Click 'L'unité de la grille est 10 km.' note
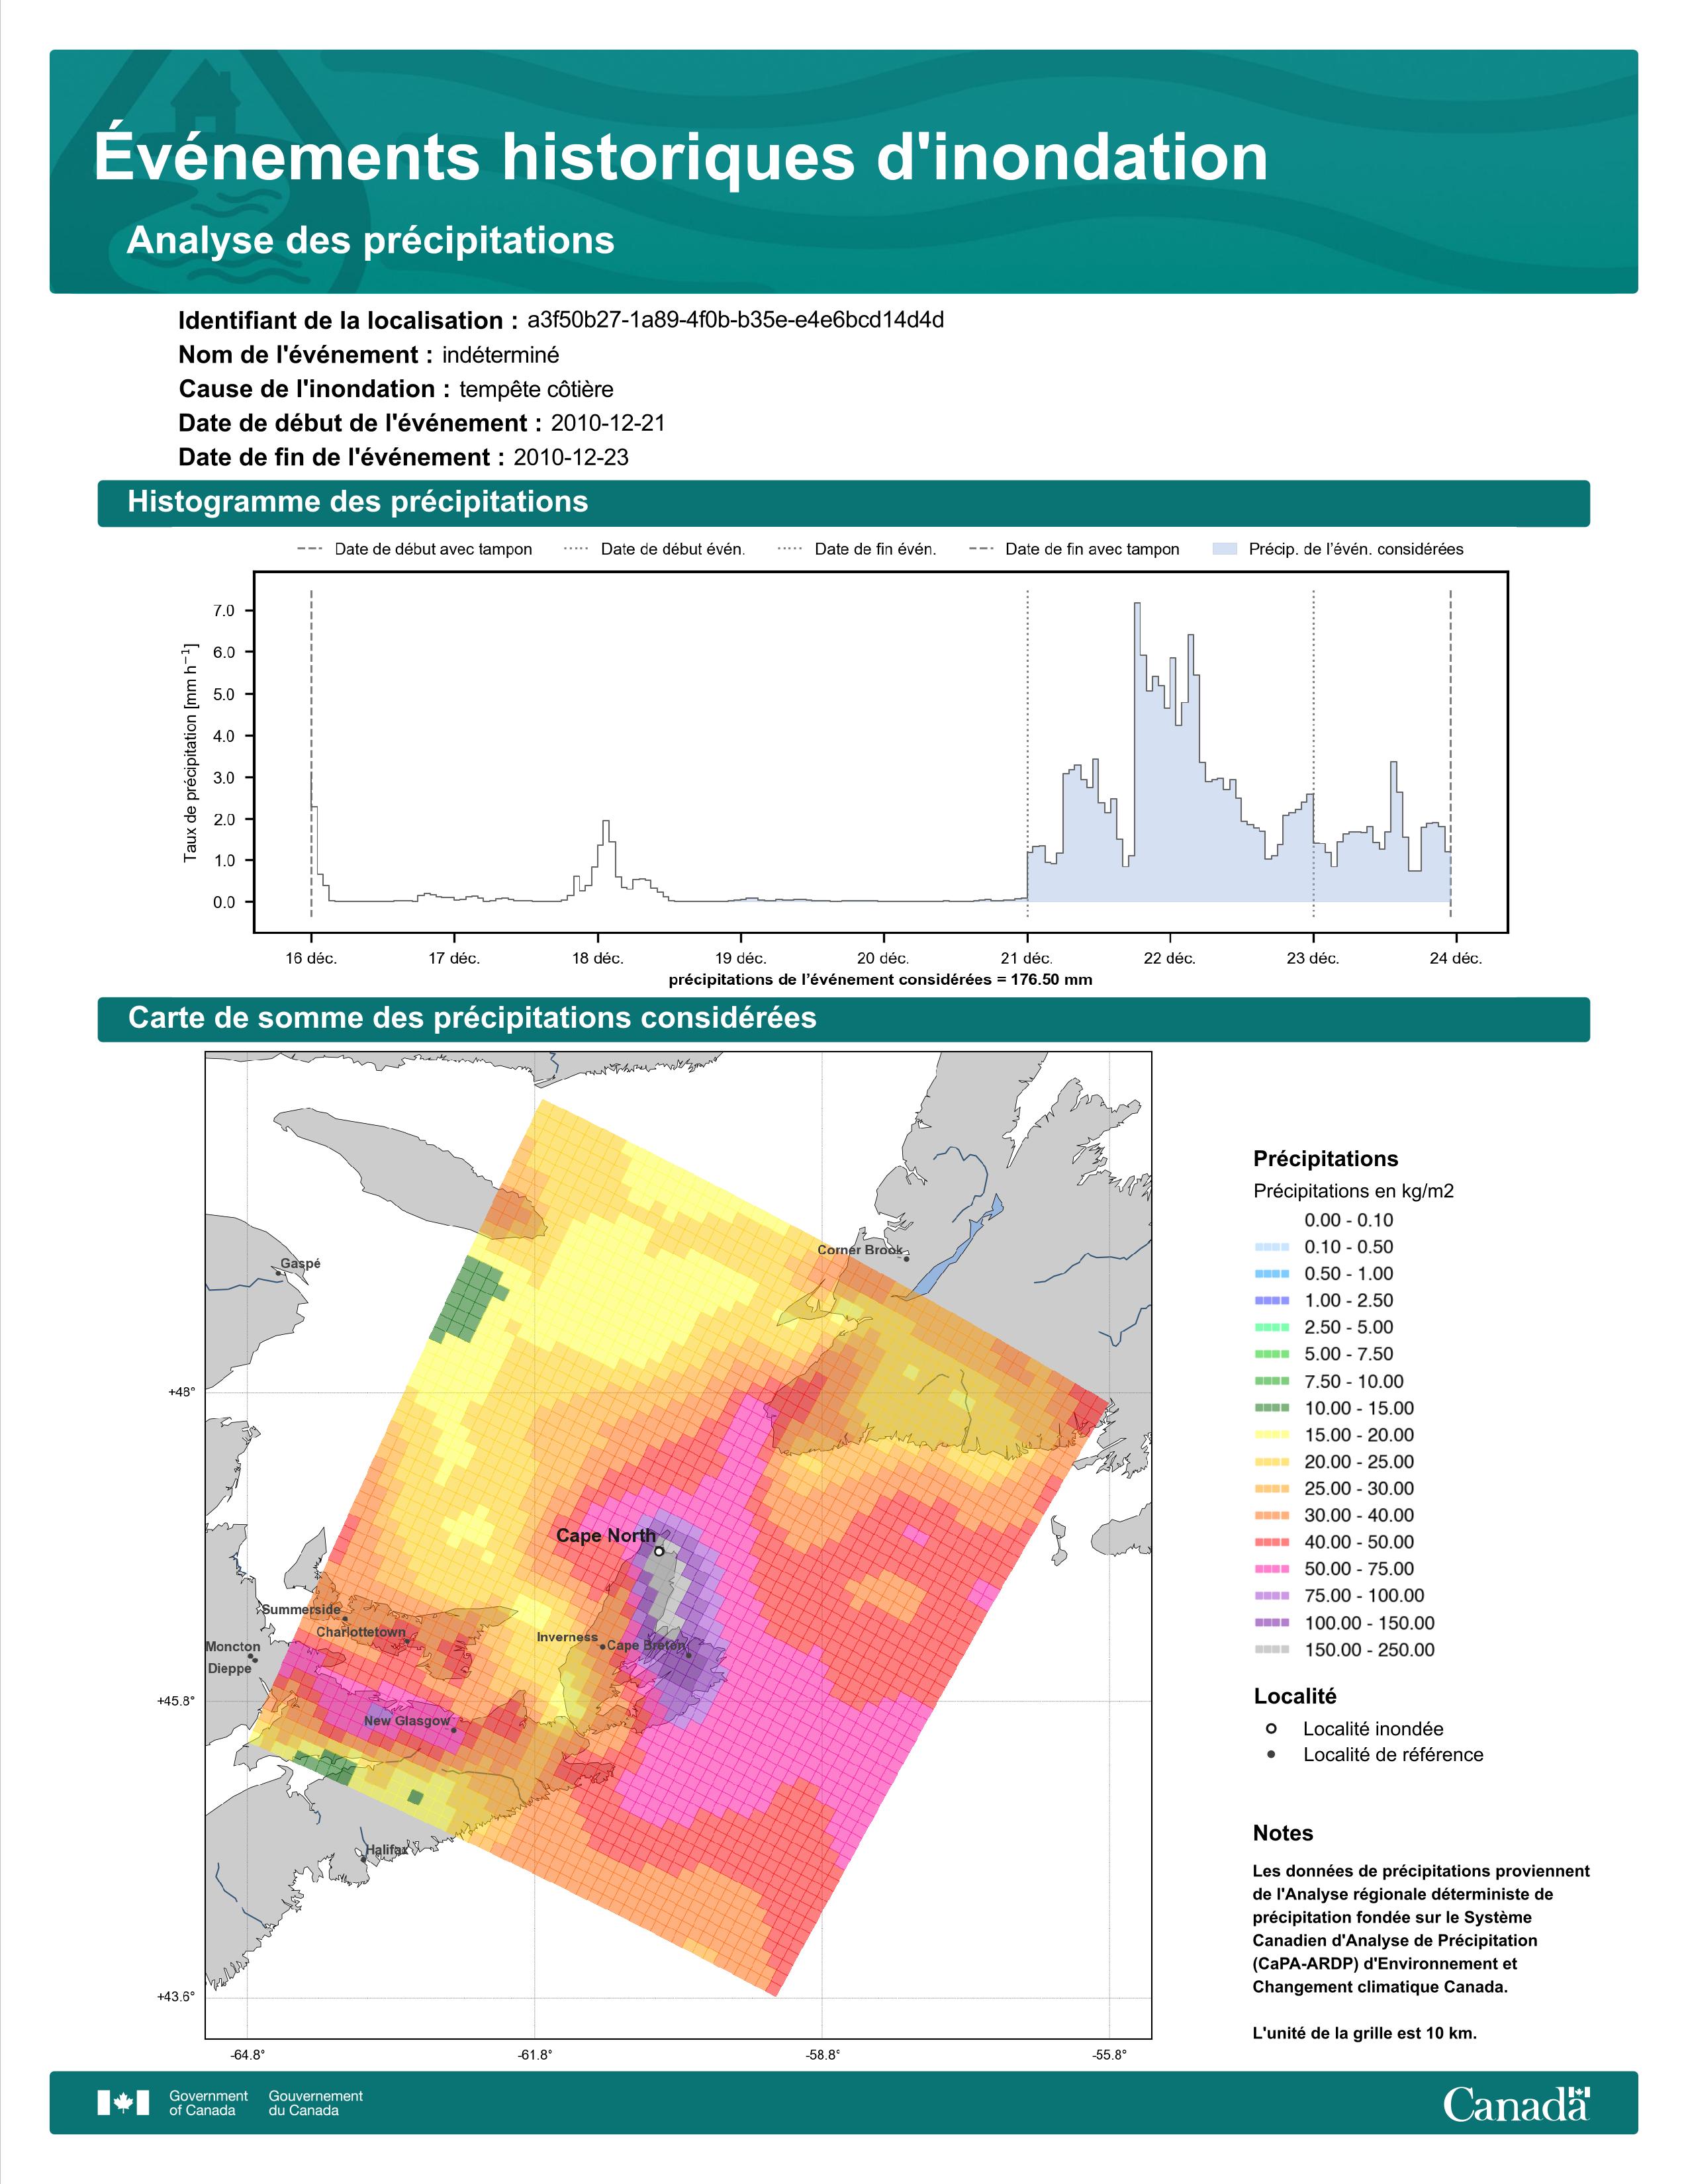The image size is (1688, 2184). 1365,2033
